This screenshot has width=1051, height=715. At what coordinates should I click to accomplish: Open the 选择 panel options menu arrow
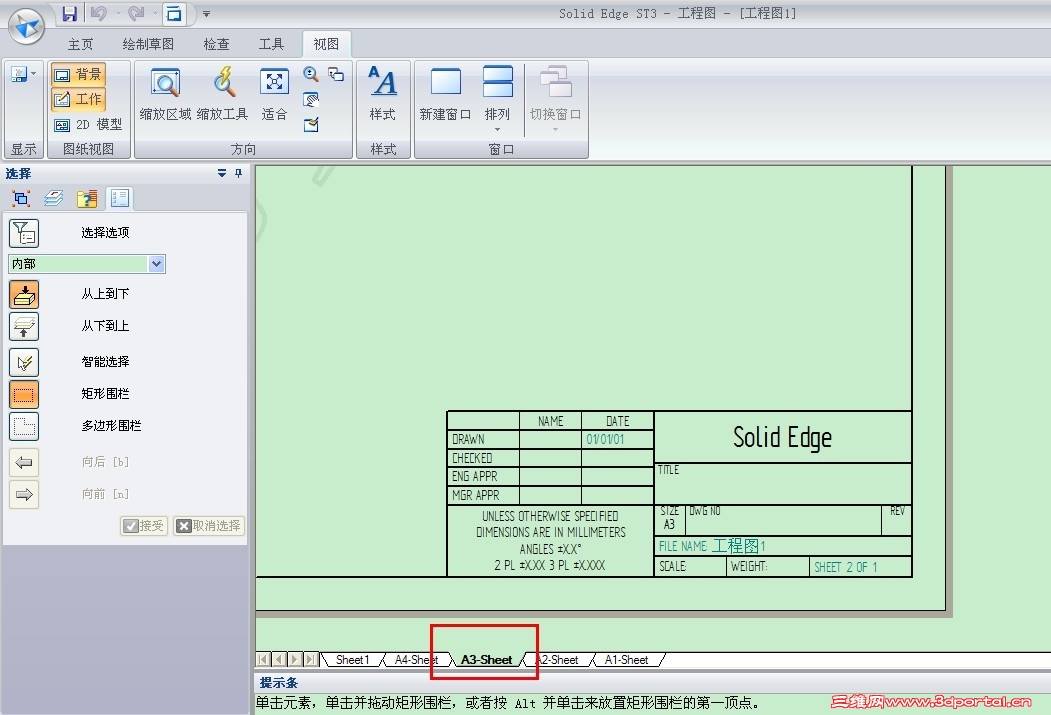222,174
